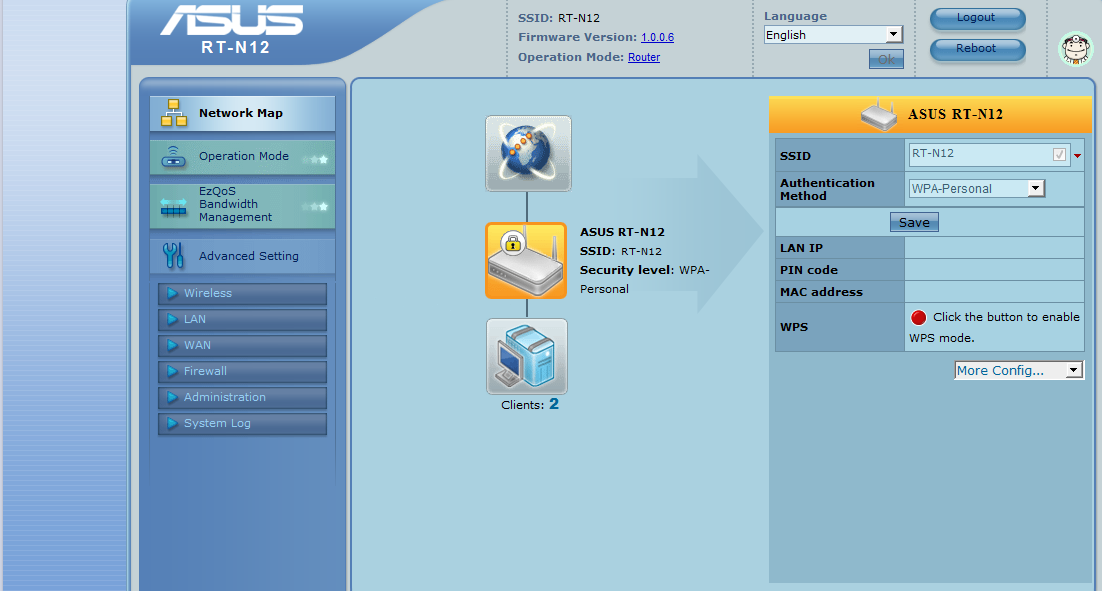Open Operation Mode menu item
1102x591 pixels.
pyautogui.click(x=242, y=157)
